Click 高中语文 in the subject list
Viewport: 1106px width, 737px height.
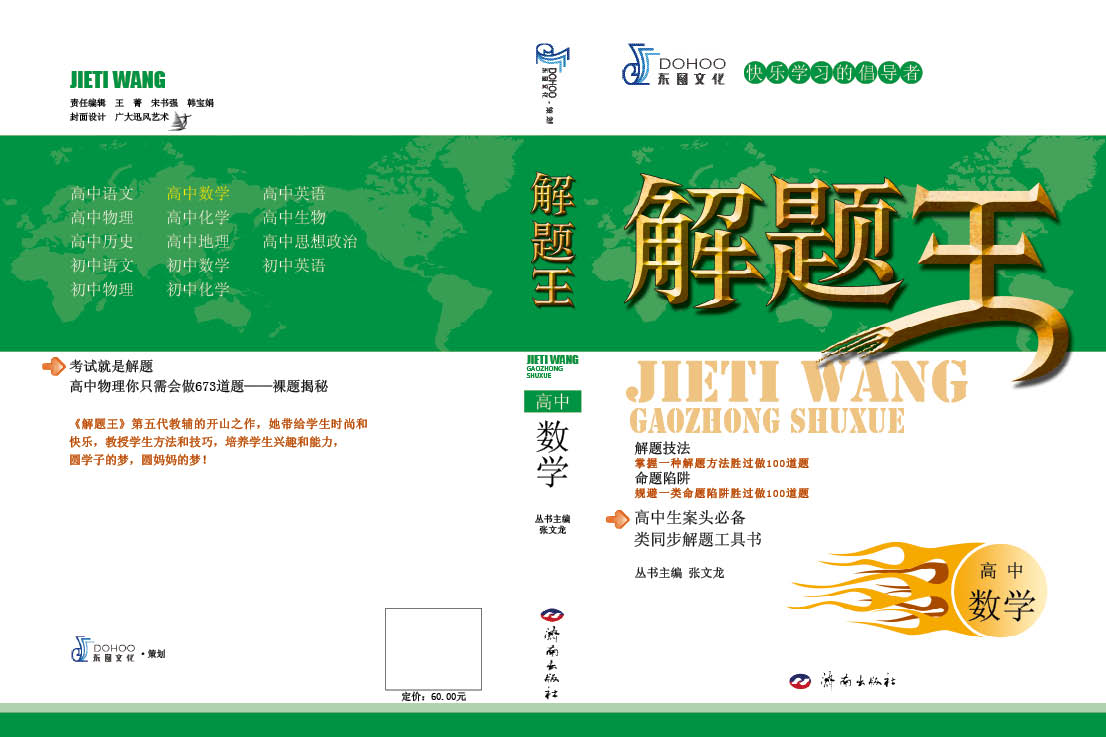click(x=102, y=193)
